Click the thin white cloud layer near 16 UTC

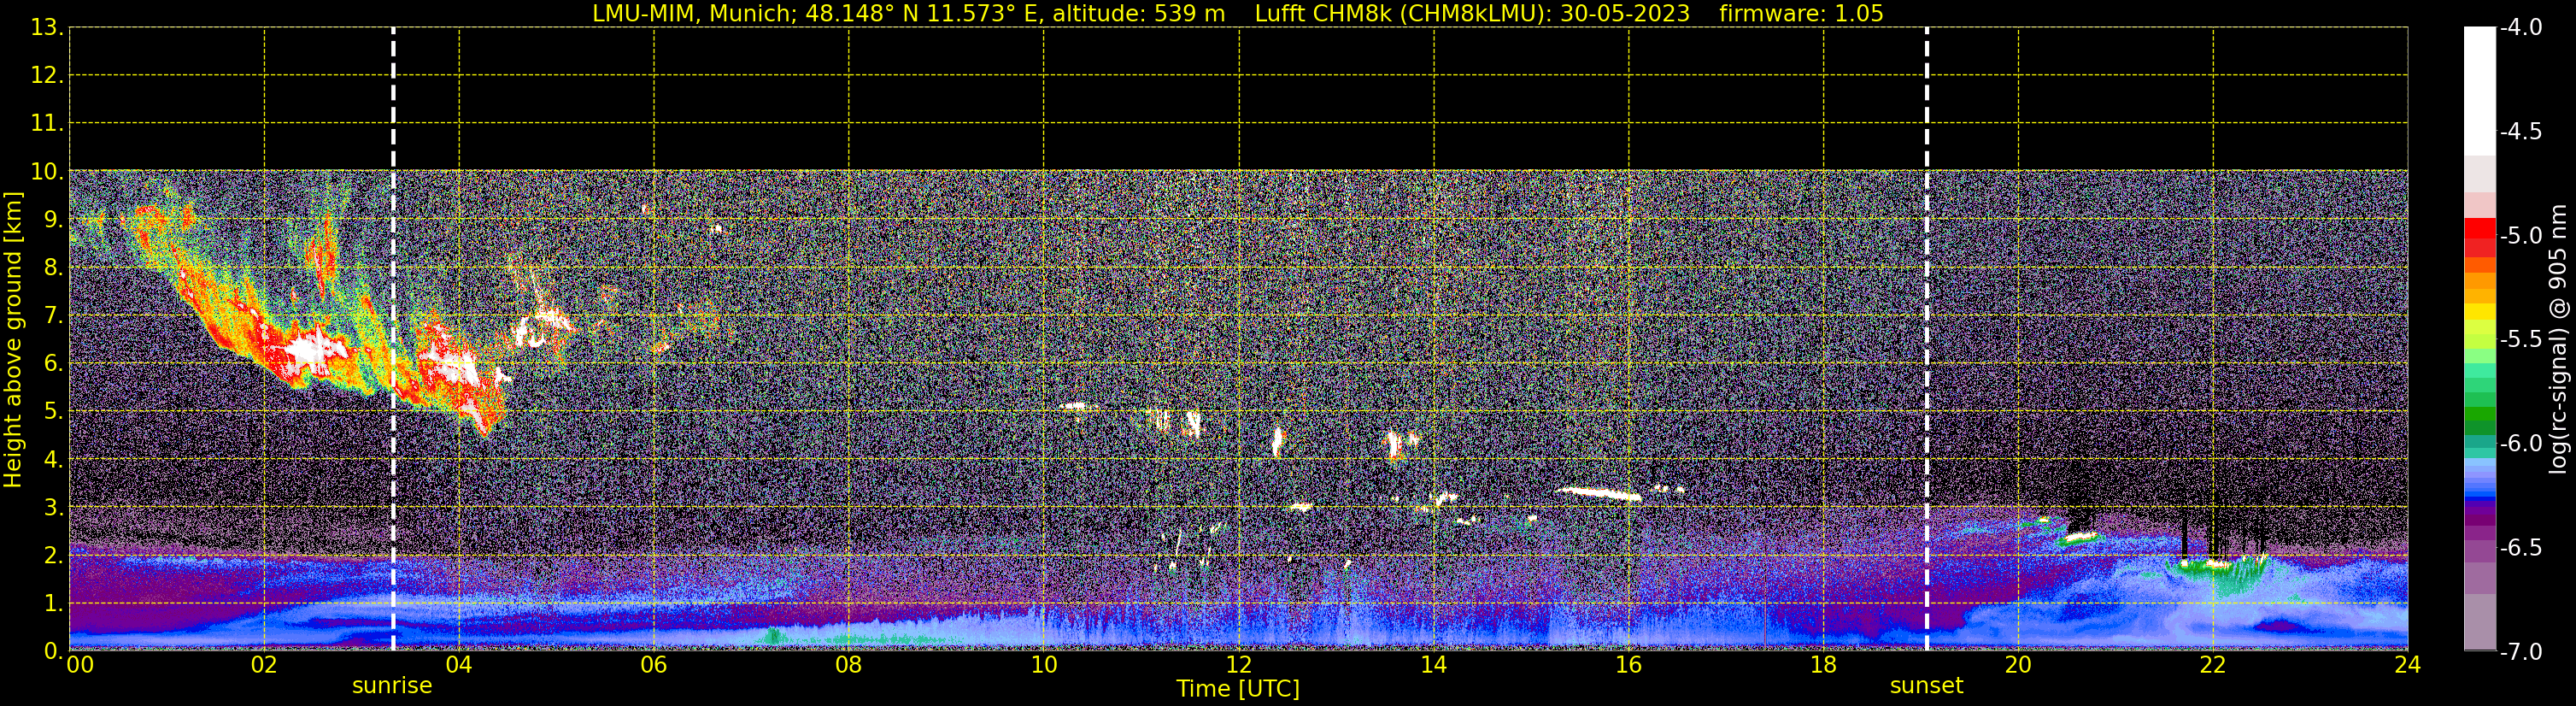coord(1598,492)
